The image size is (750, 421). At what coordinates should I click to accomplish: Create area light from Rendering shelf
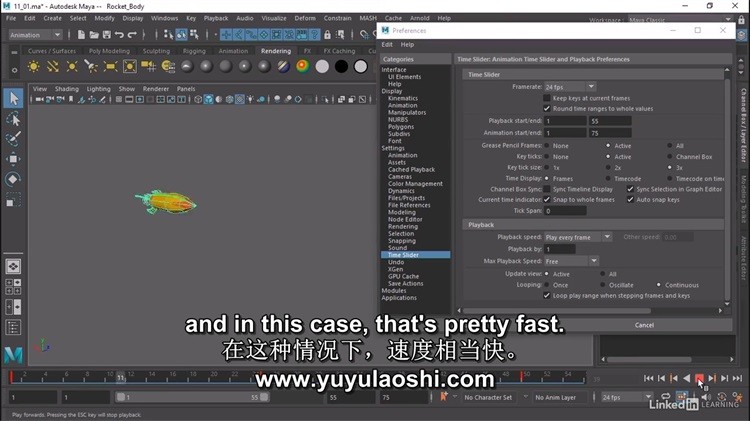click(x=110, y=66)
